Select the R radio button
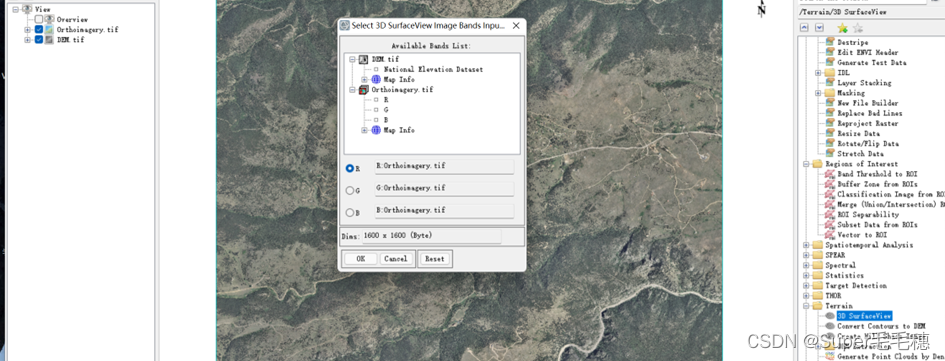The height and width of the screenshot is (361, 945). (x=350, y=169)
